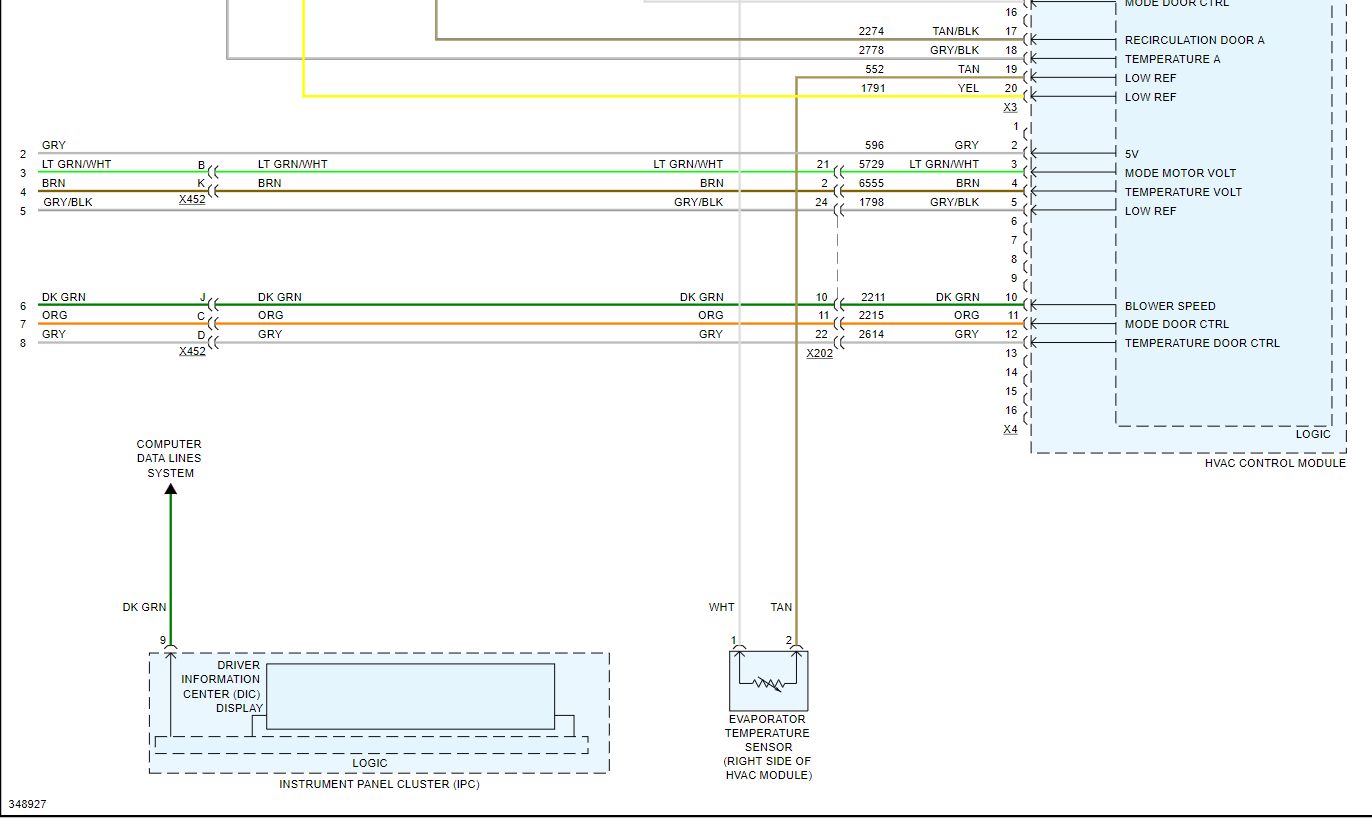Click the yellow wire labeled YEL 1791
Screen dimensions: 1372x819
point(600,97)
